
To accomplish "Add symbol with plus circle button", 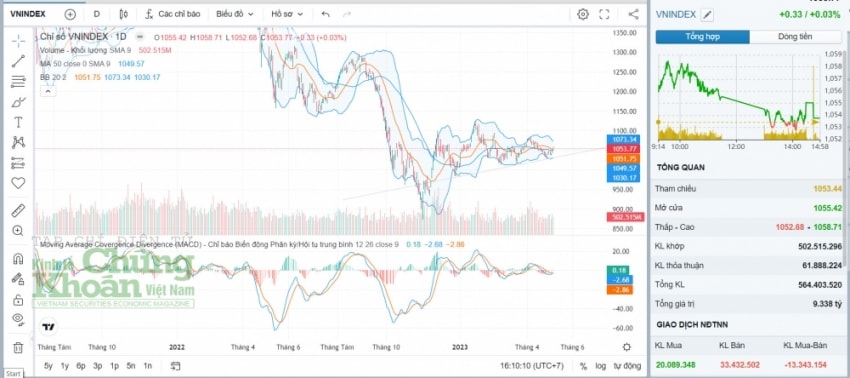I will point(70,14).
